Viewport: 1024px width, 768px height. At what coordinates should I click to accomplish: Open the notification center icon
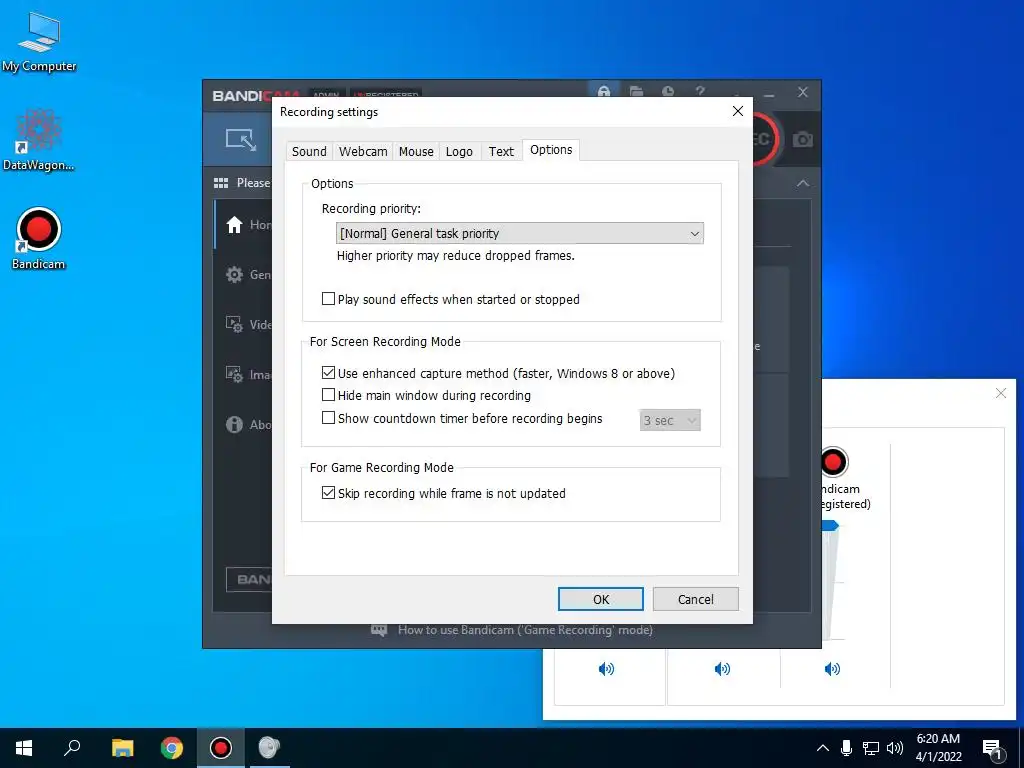tap(991, 749)
